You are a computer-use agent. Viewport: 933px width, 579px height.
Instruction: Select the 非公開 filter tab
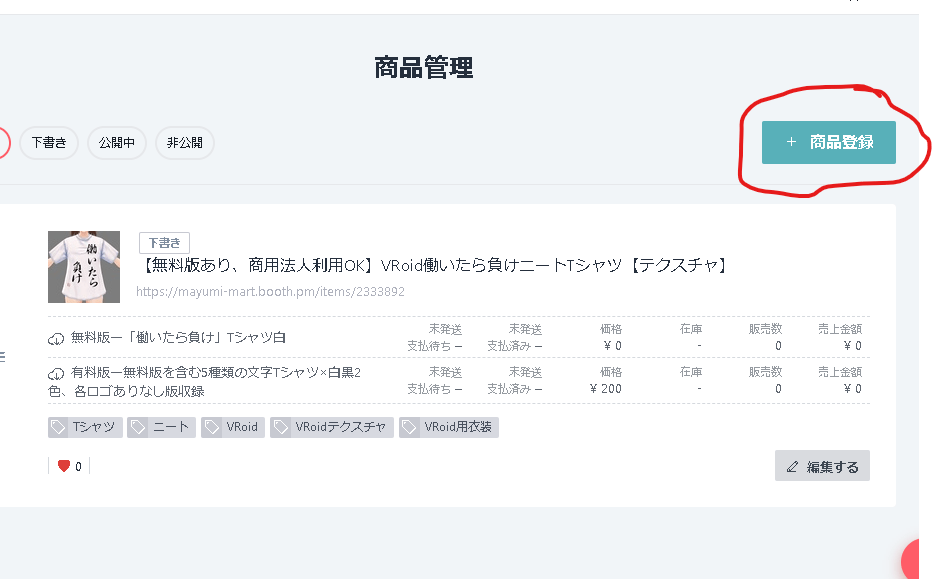pos(184,143)
